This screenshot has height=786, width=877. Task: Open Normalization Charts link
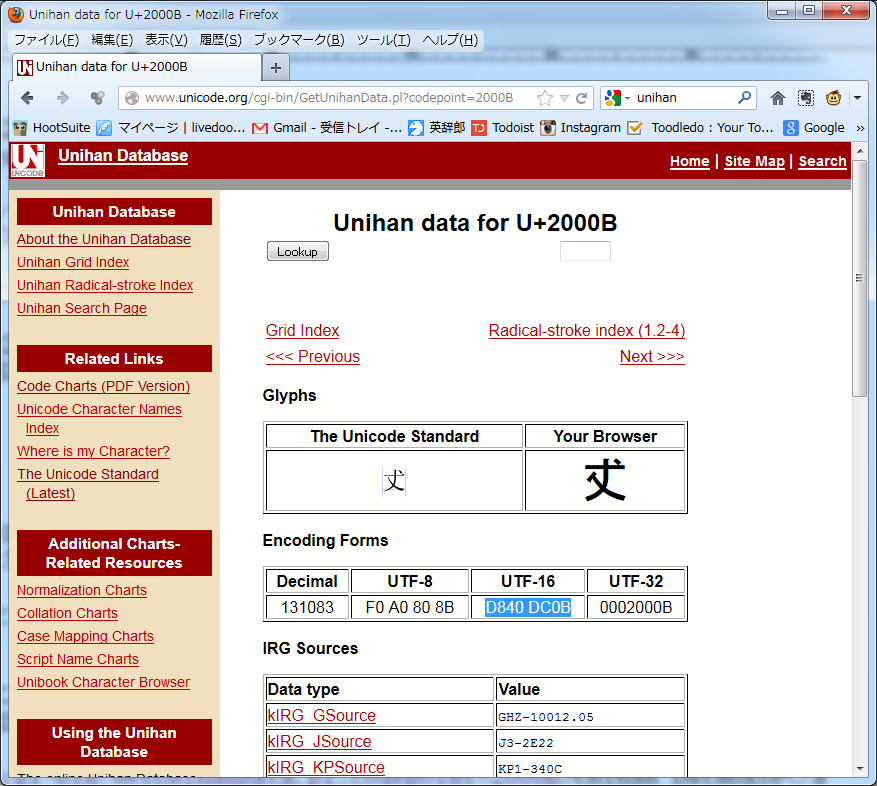pos(82,591)
